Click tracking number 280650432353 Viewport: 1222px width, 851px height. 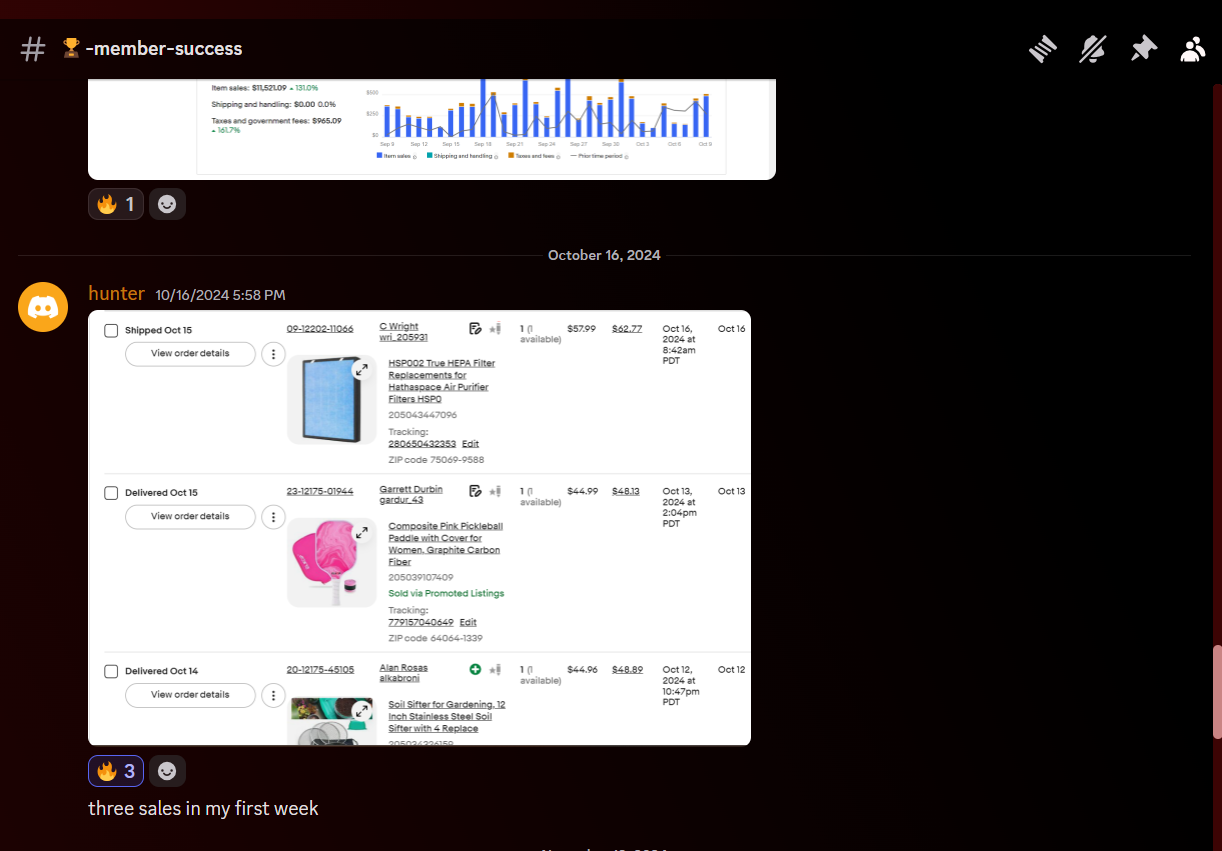pyautogui.click(x=422, y=444)
